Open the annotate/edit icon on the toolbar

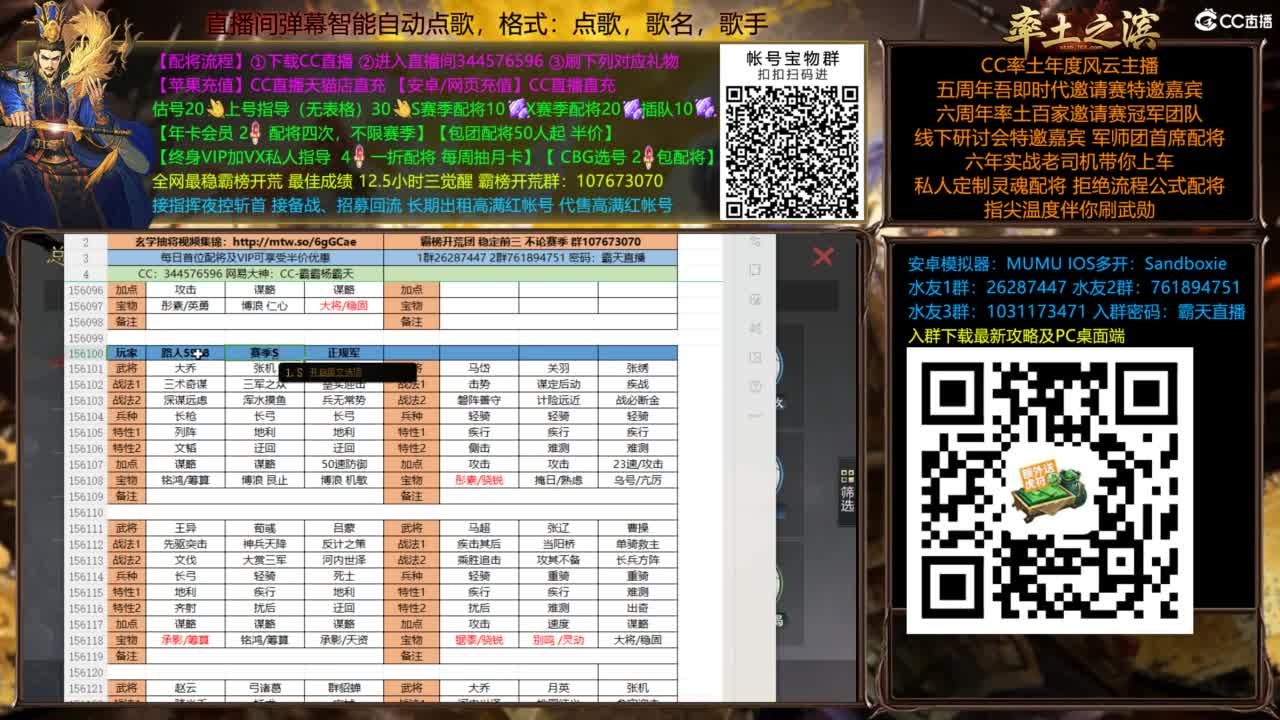click(757, 297)
